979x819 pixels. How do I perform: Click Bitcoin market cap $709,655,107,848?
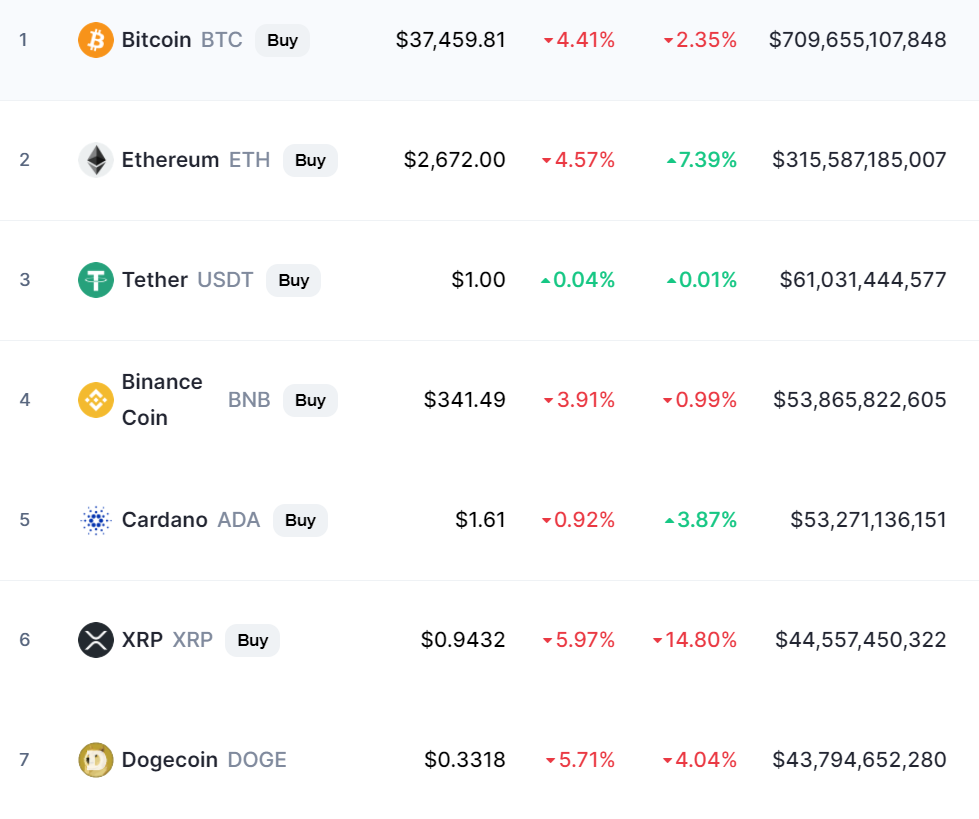857,40
